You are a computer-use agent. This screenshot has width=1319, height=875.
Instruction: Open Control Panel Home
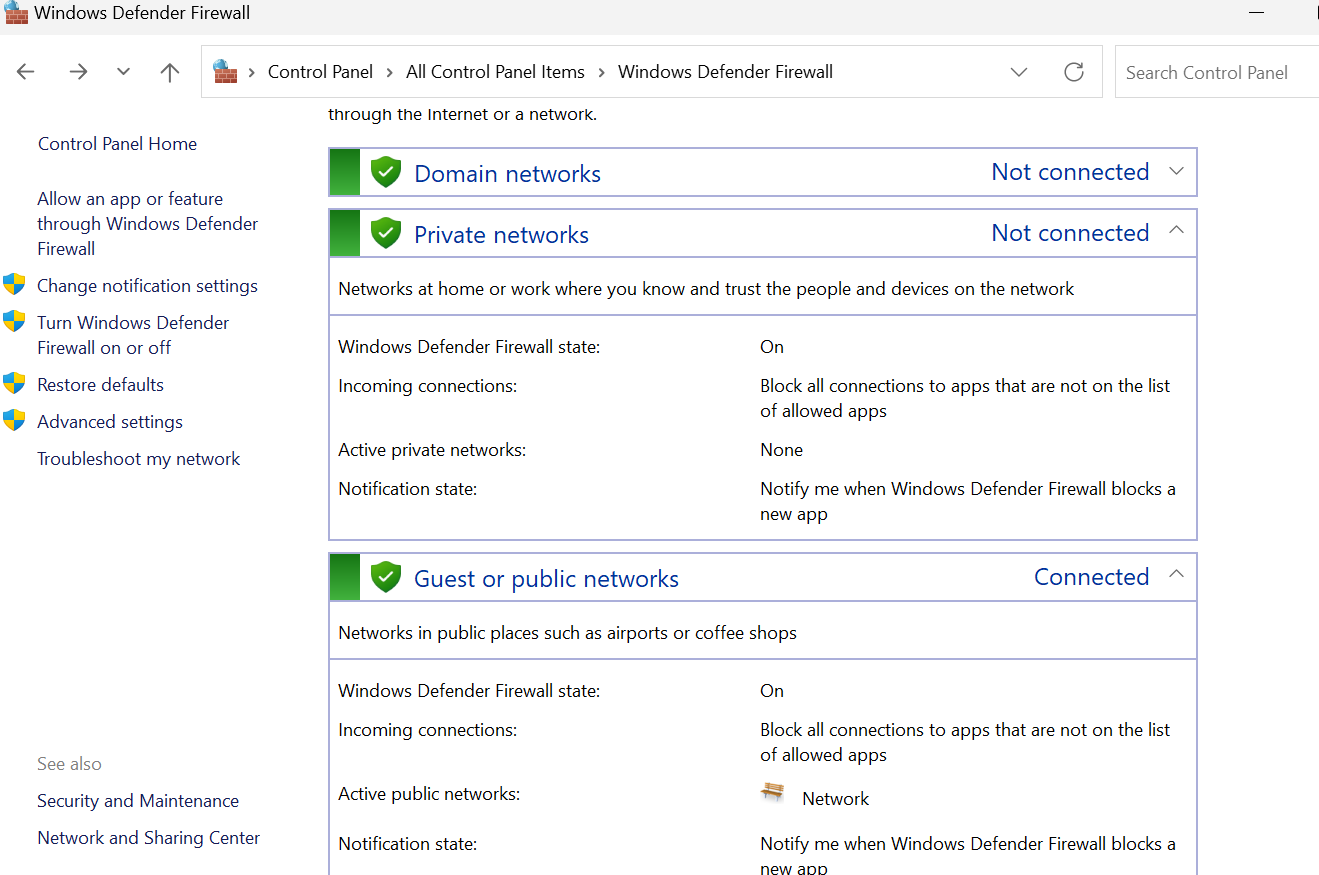(x=117, y=144)
